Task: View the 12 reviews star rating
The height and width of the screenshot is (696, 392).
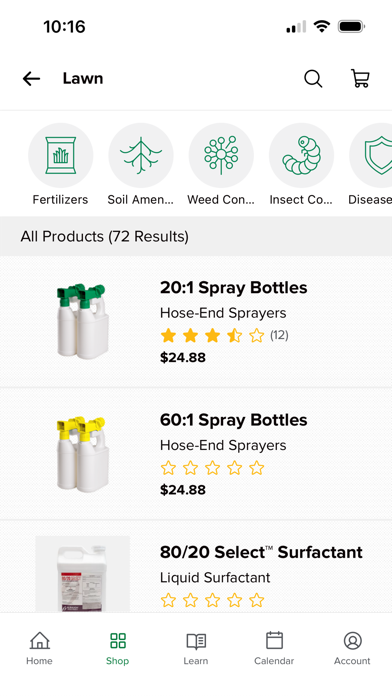Action: pyautogui.click(x=224, y=335)
